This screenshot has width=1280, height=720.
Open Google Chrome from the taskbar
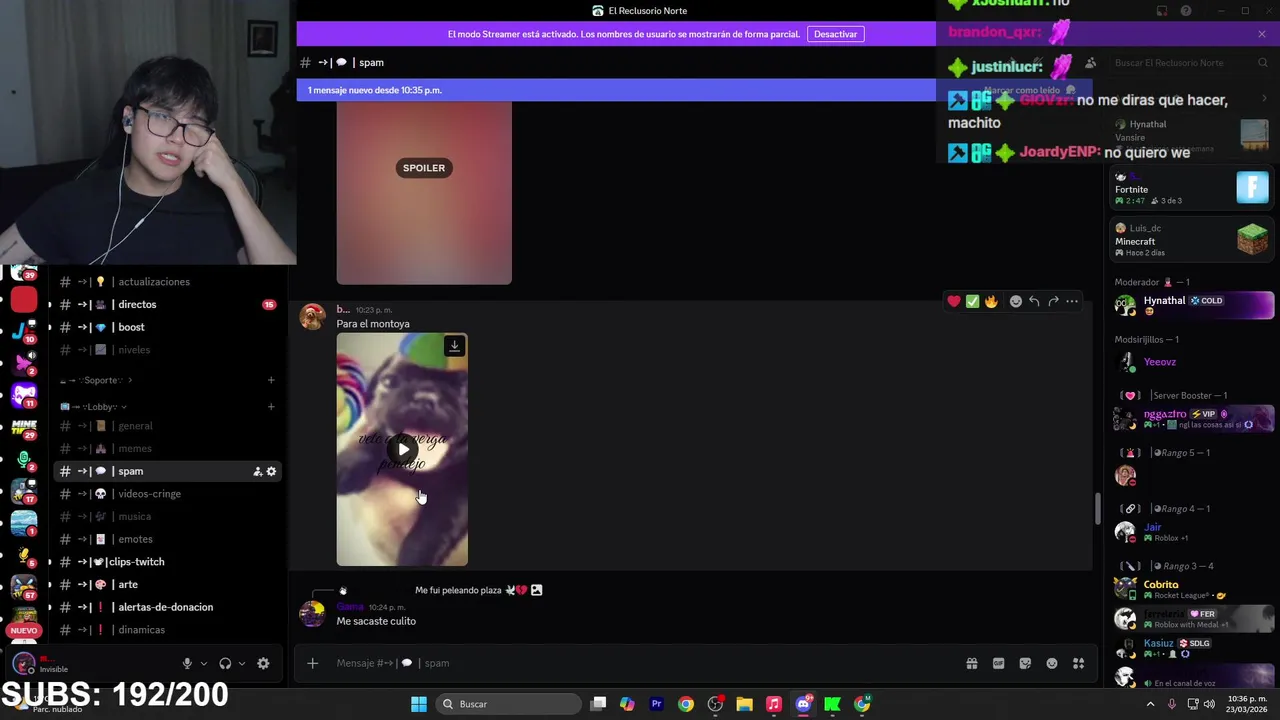click(x=685, y=704)
